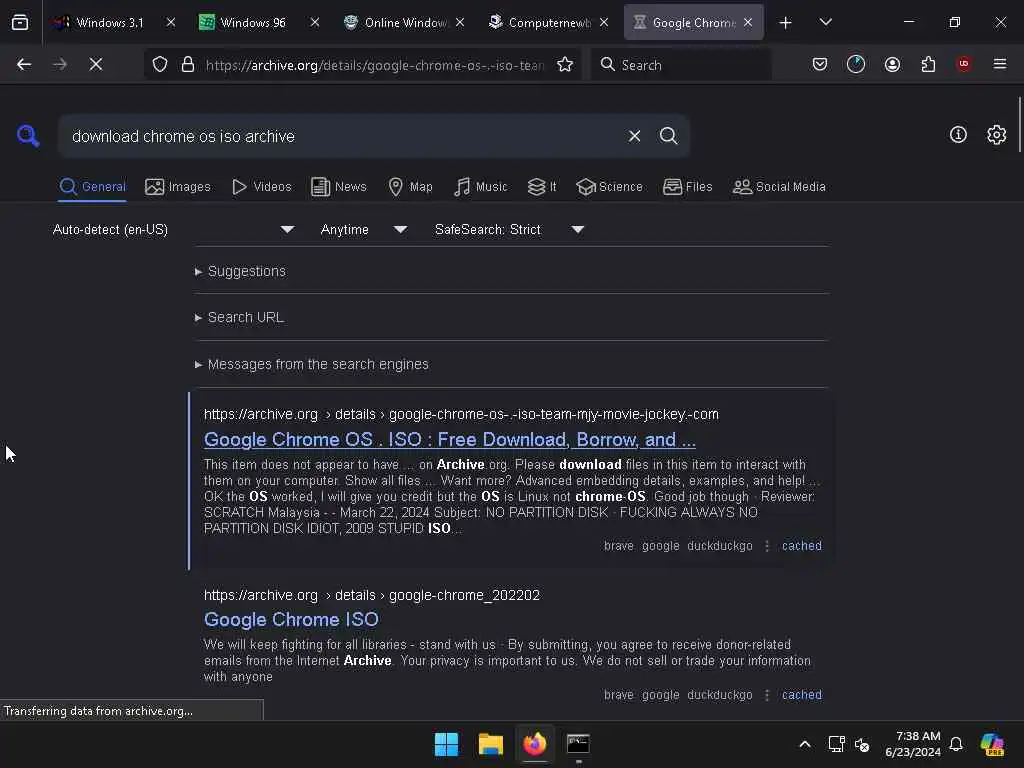Click the taskbar clock 7:38 AM
The image size is (1024, 768).
pos(912,744)
